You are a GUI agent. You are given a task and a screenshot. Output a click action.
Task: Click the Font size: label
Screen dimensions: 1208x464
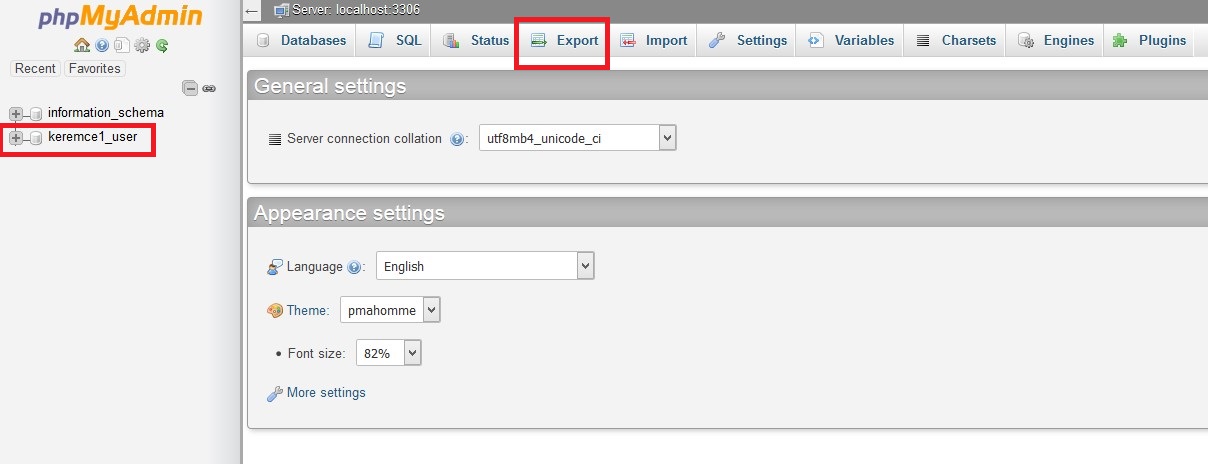tap(318, 354)
